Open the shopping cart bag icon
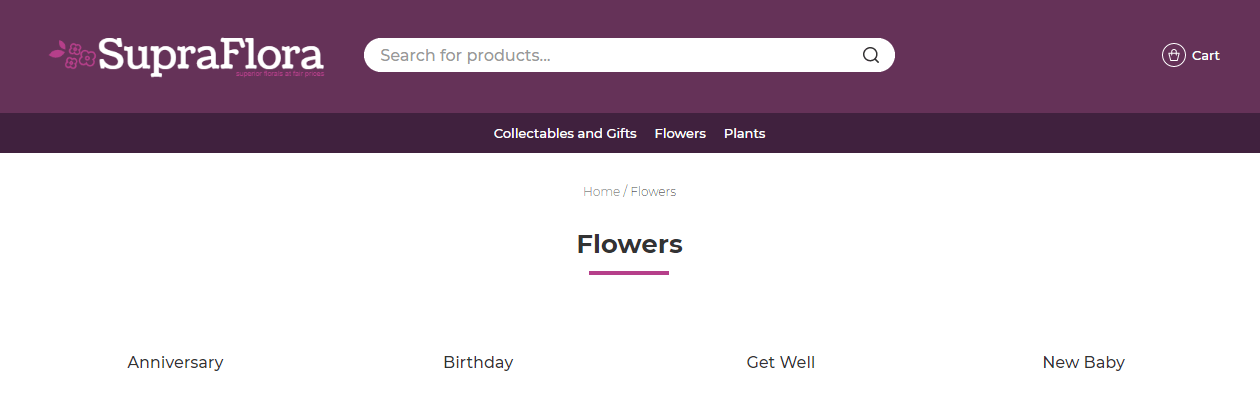The width and height of the screenshot is (1260, 404). pos(1173,55)
